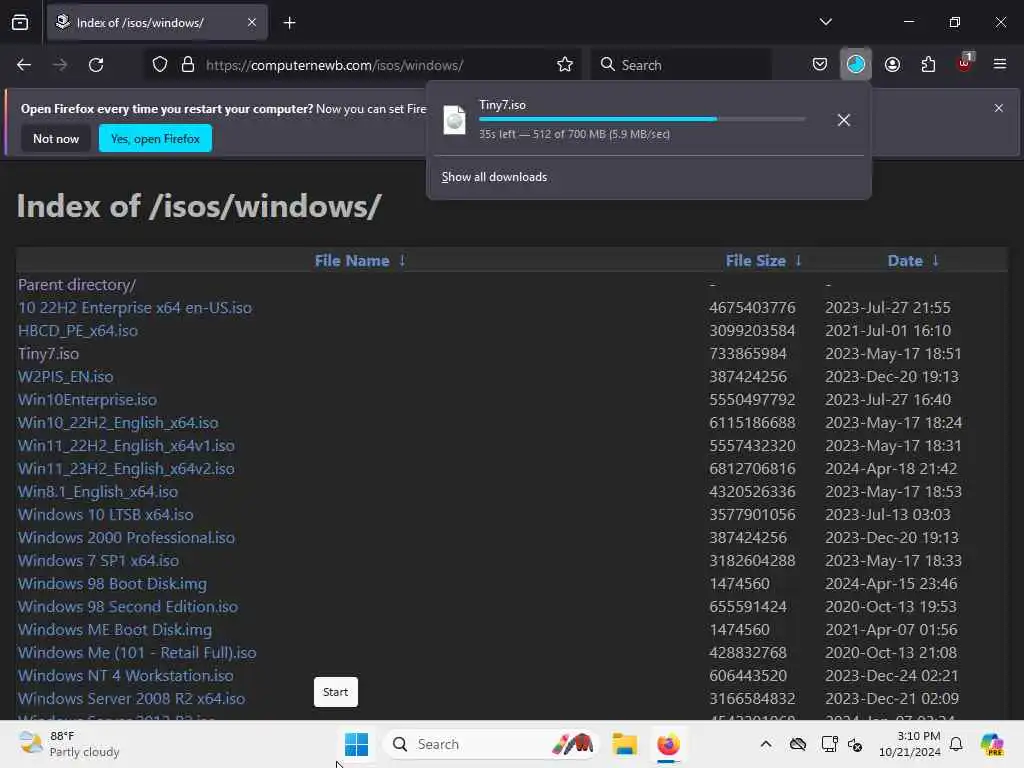Click the Tiny7.iso file link
Viewport: 1024px width, 768px height.
tap(48, 353)
